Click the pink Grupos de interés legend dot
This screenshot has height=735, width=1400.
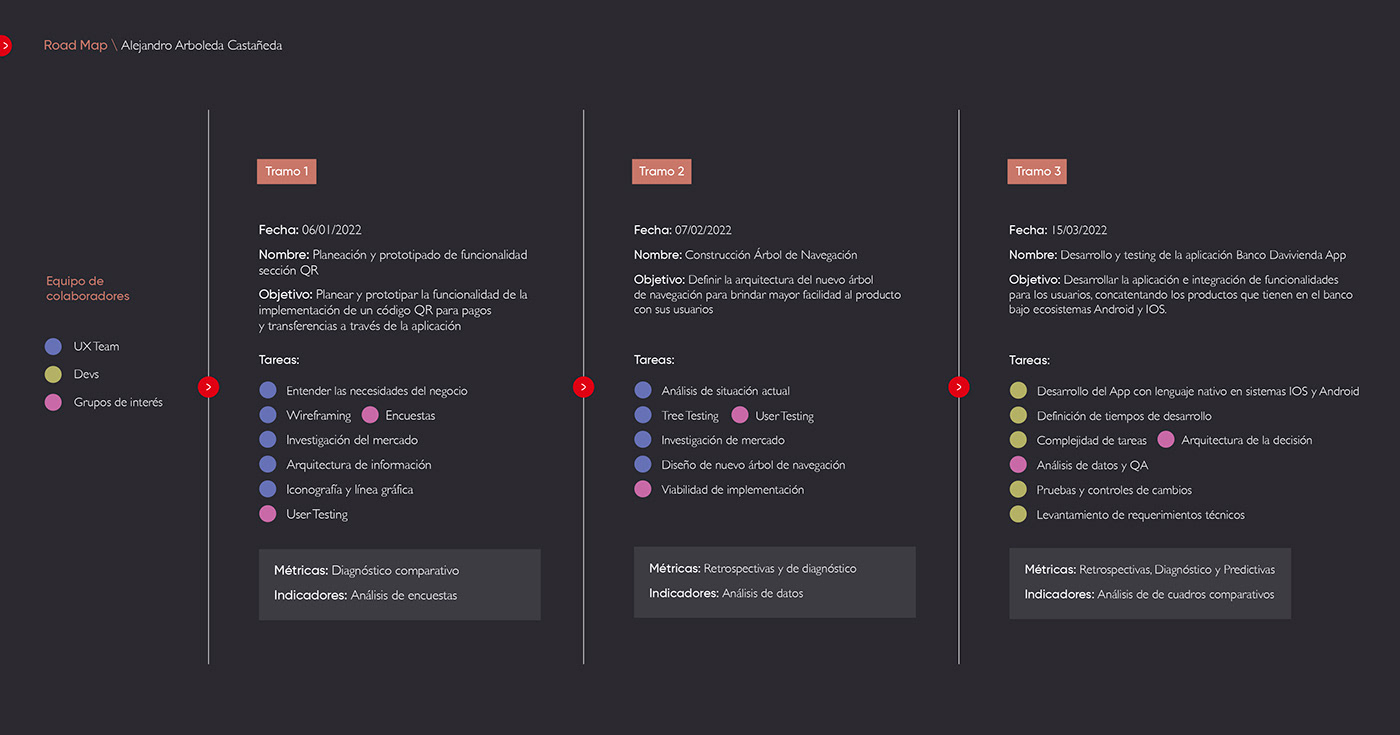click(54, 403)
